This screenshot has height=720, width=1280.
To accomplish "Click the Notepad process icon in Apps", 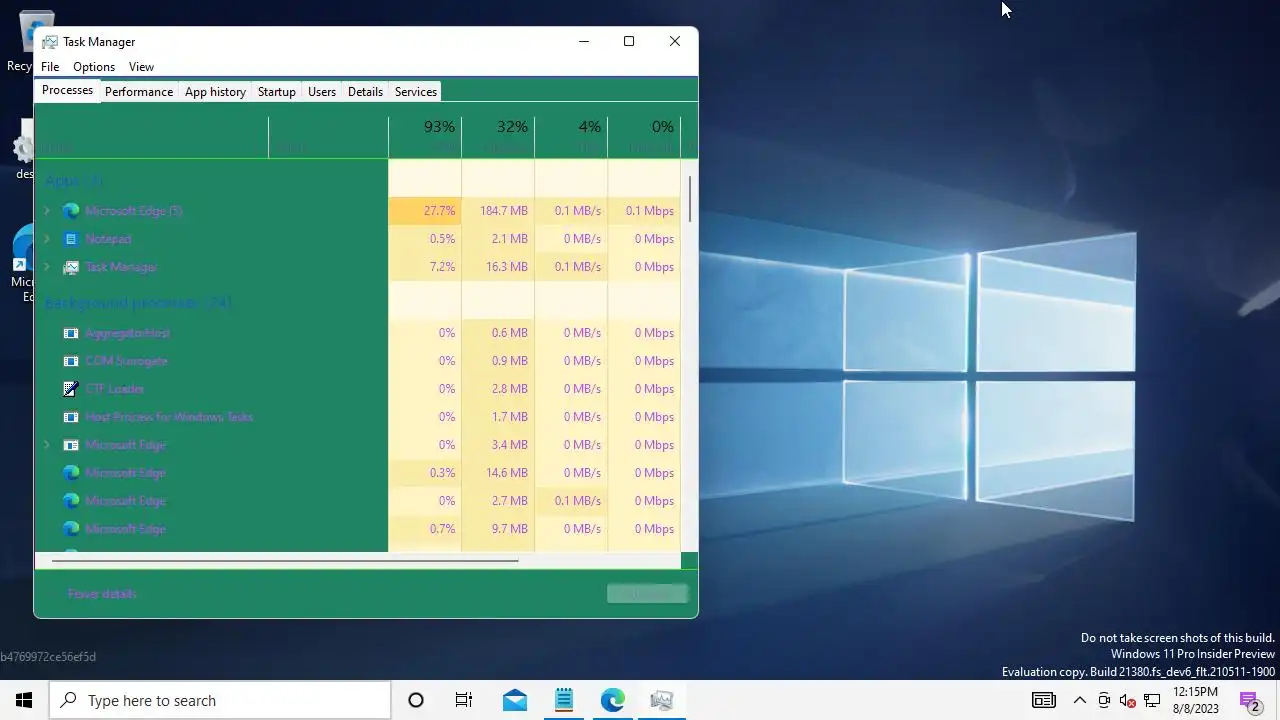I will coord(71,239).
